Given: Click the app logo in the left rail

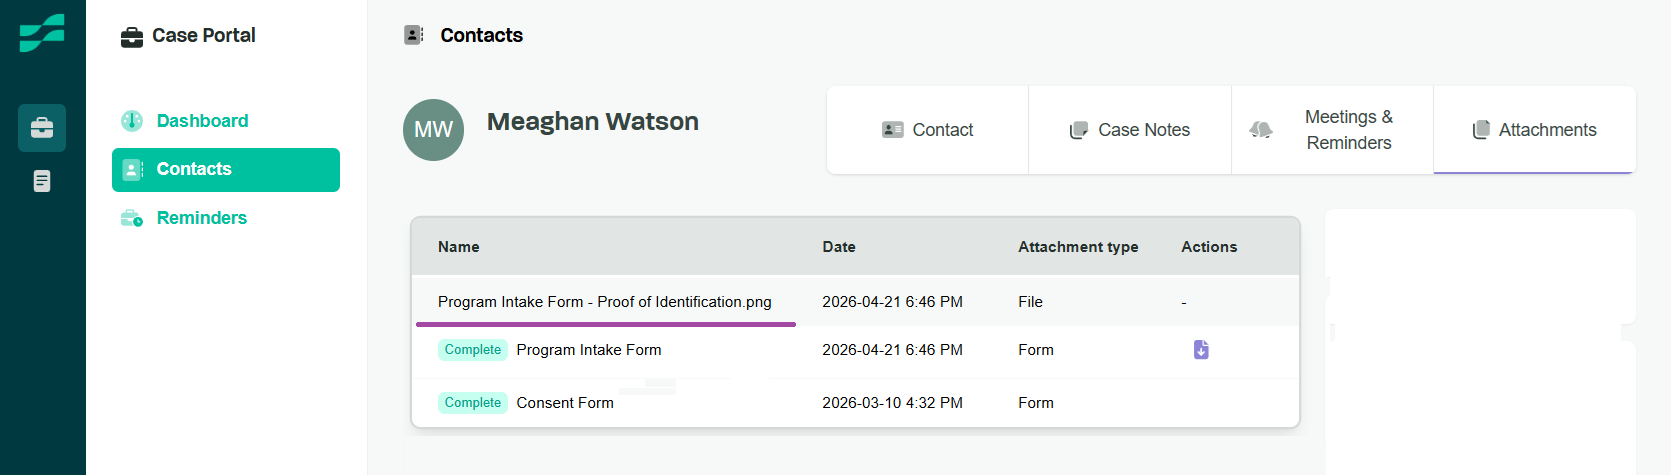Looking at the screenshot, I should [x=42, y=33].
